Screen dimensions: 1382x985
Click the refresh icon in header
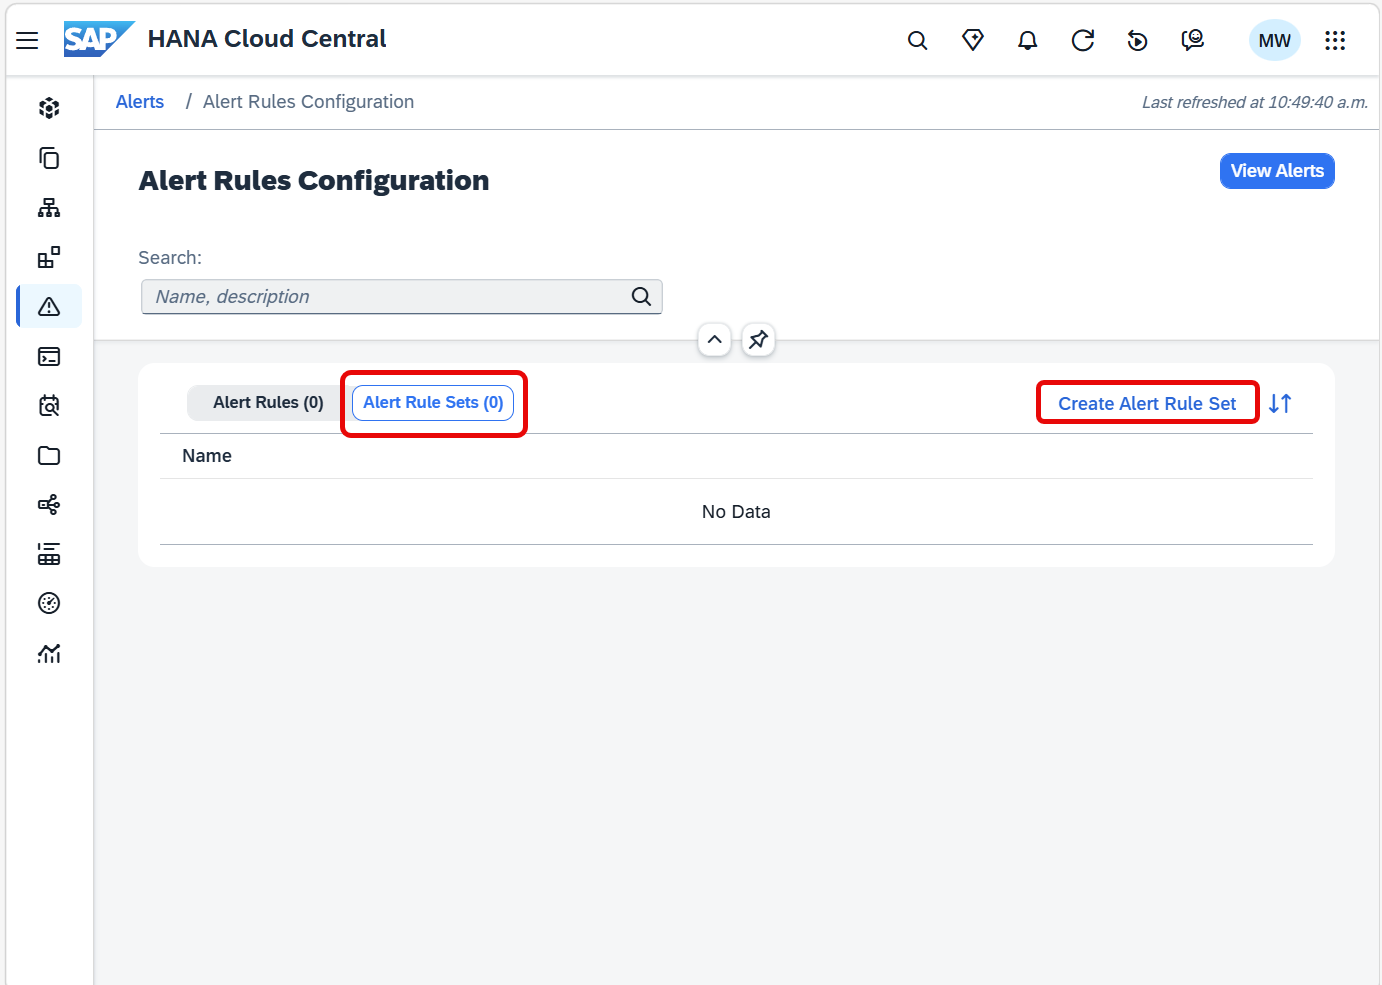click(1082, 40)
